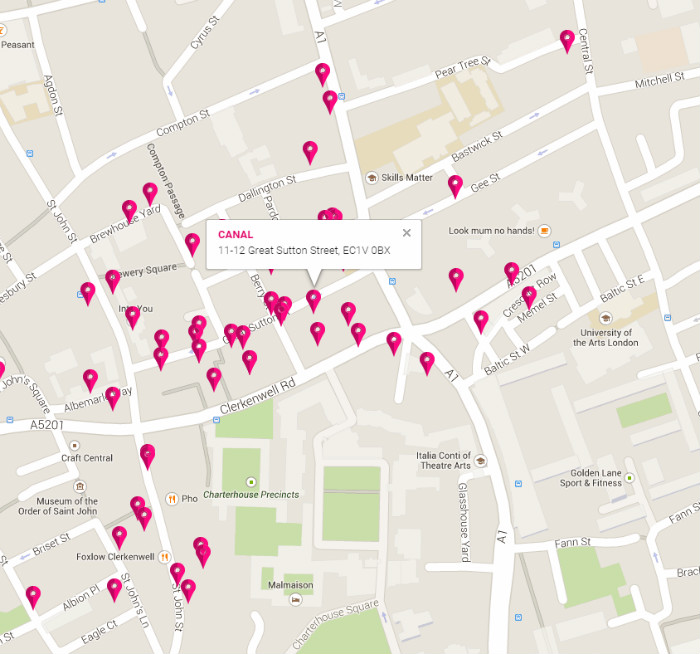The image size is (700, 654).
Task: Click the University of the Arts London icon
Action: coord(606,318)
